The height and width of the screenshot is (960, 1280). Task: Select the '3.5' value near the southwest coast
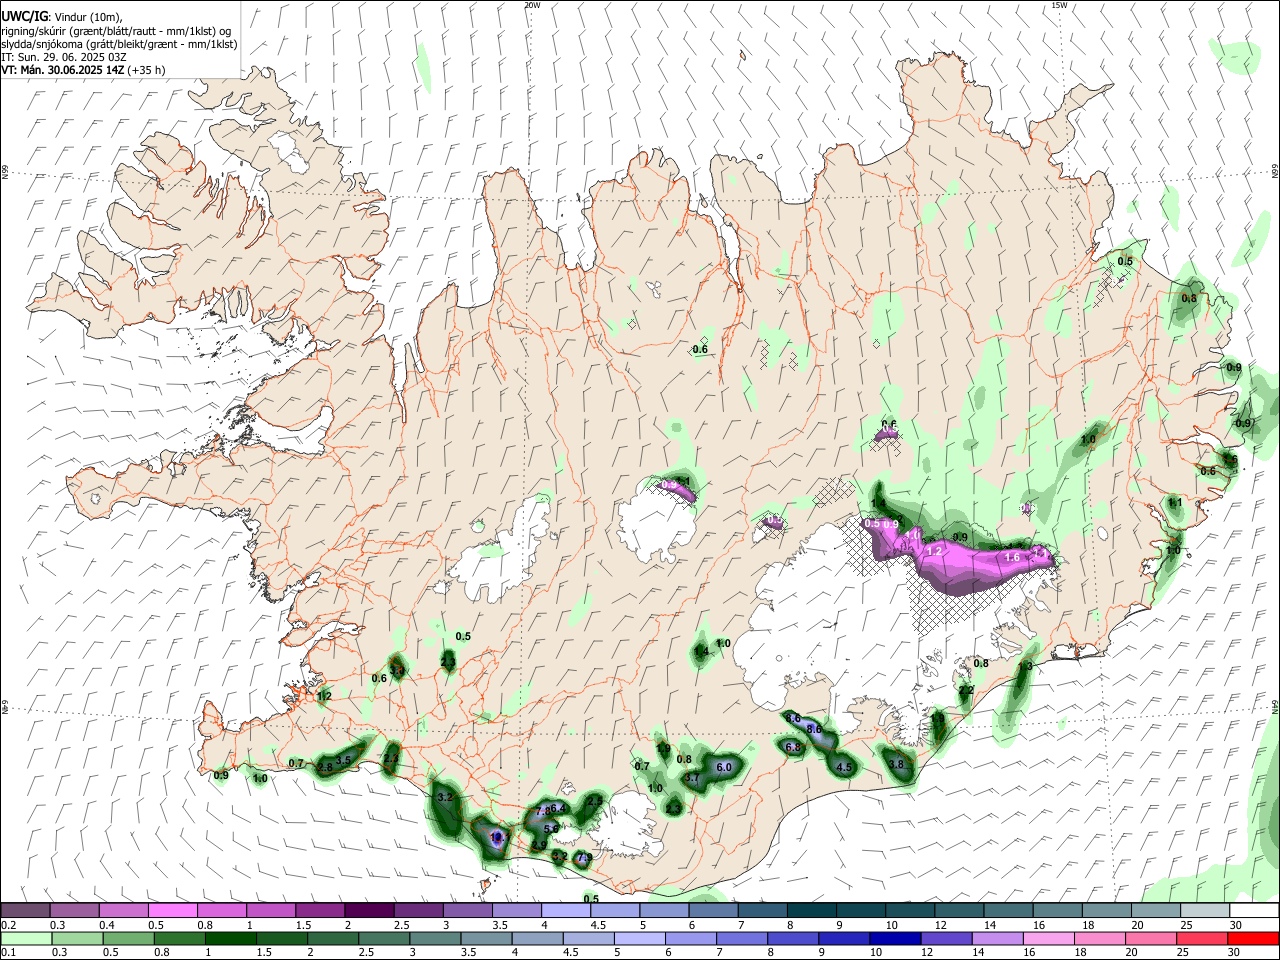click(343, 760)
